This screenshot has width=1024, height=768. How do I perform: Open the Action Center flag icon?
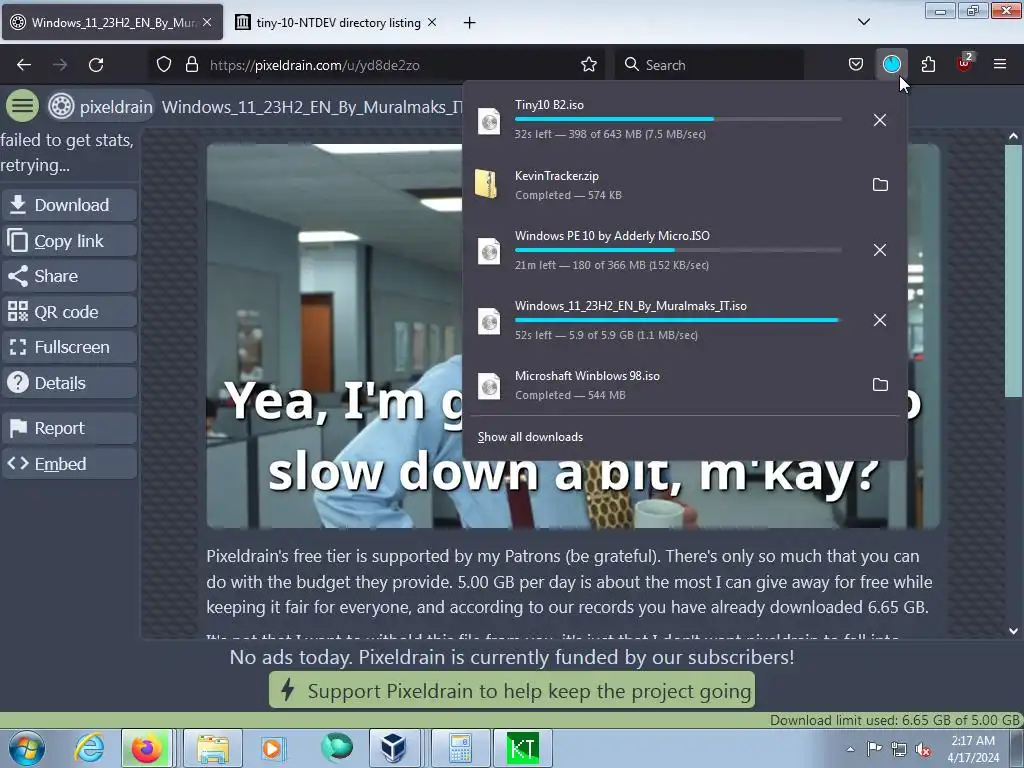874,749
